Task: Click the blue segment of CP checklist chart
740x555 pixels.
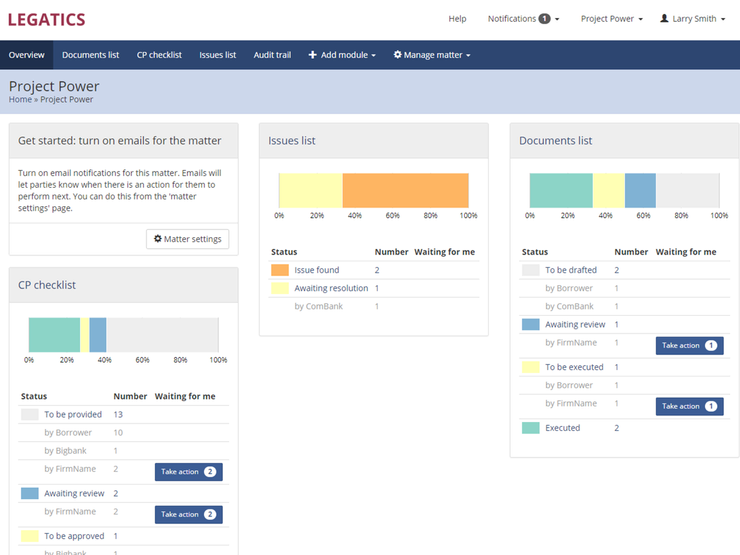Action: coord(98,335)
